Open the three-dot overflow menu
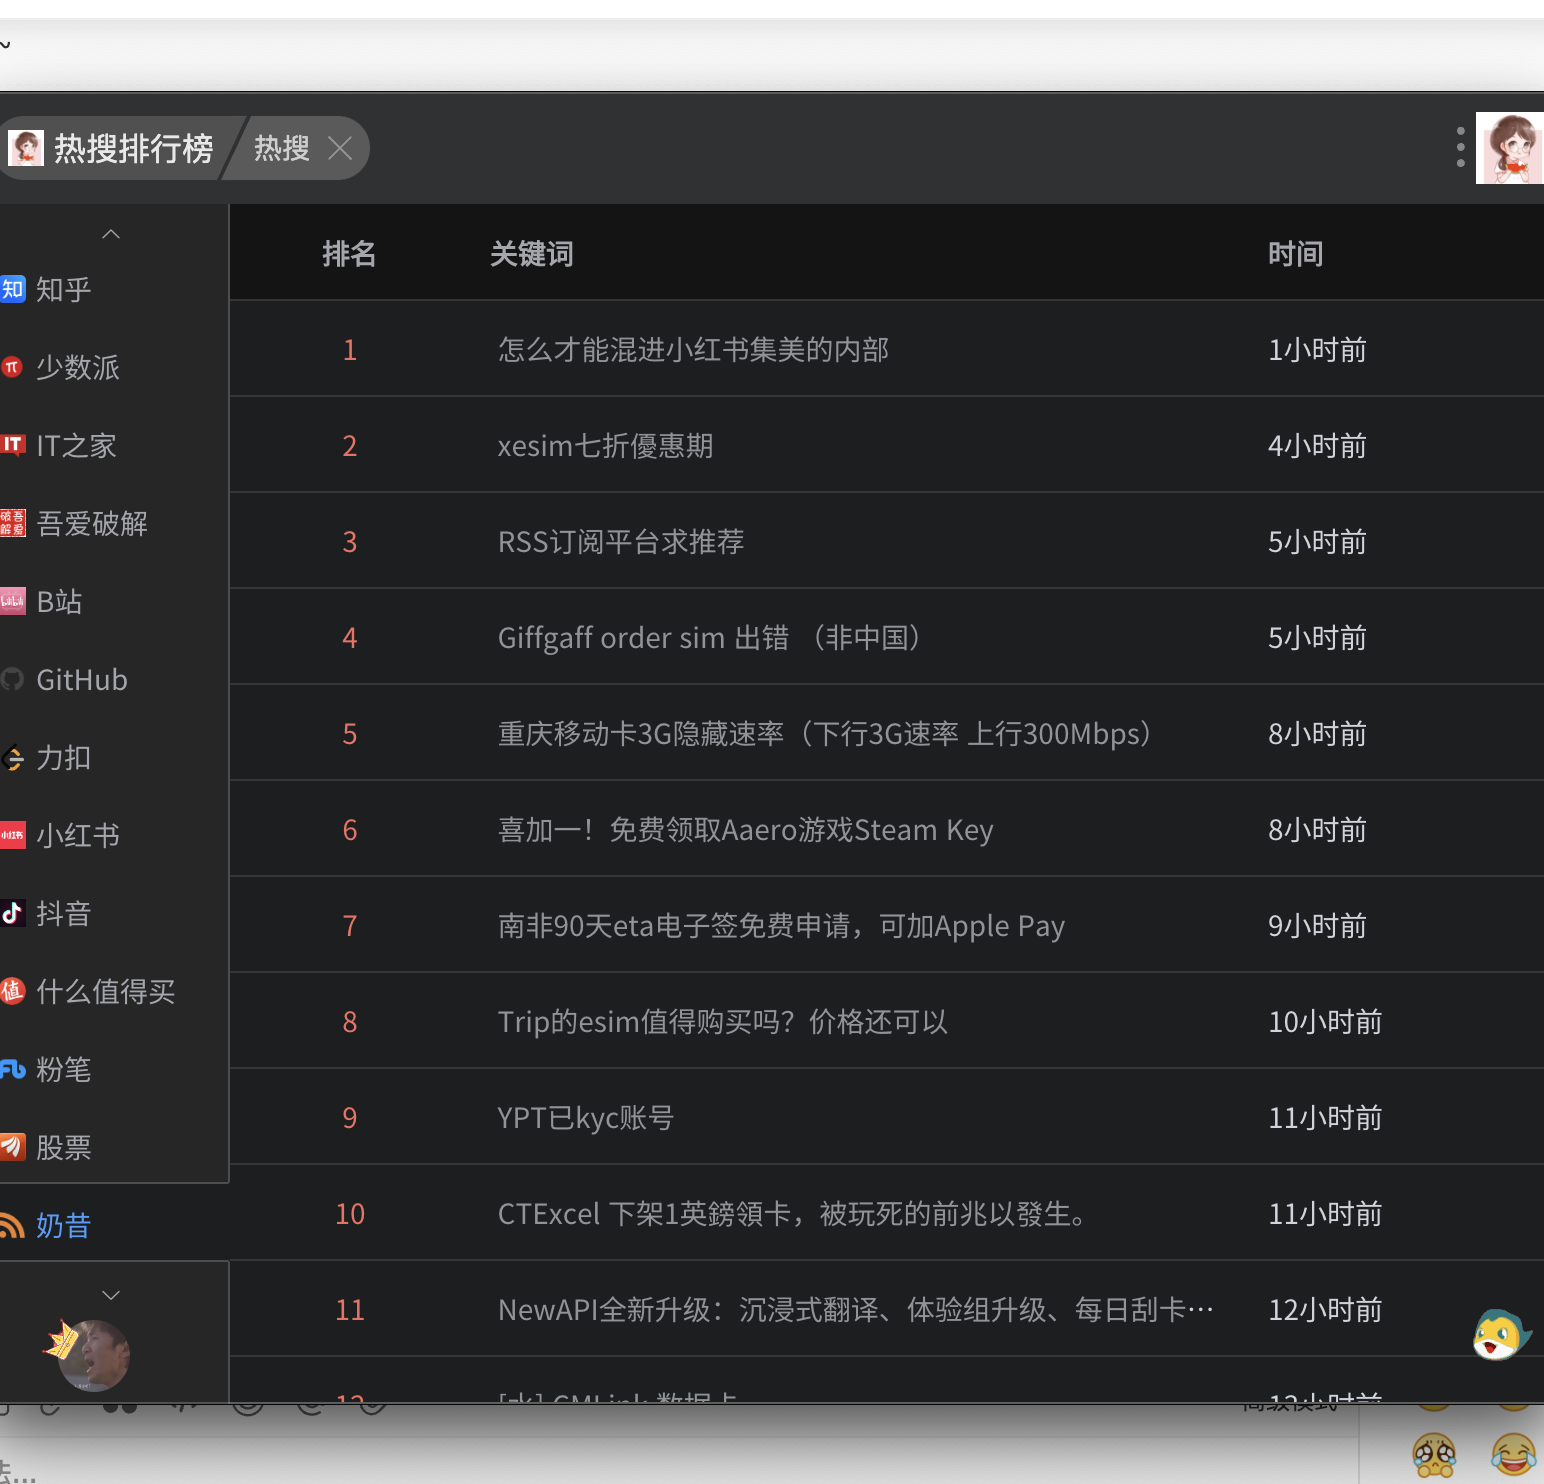 [x=1459, y=147]
